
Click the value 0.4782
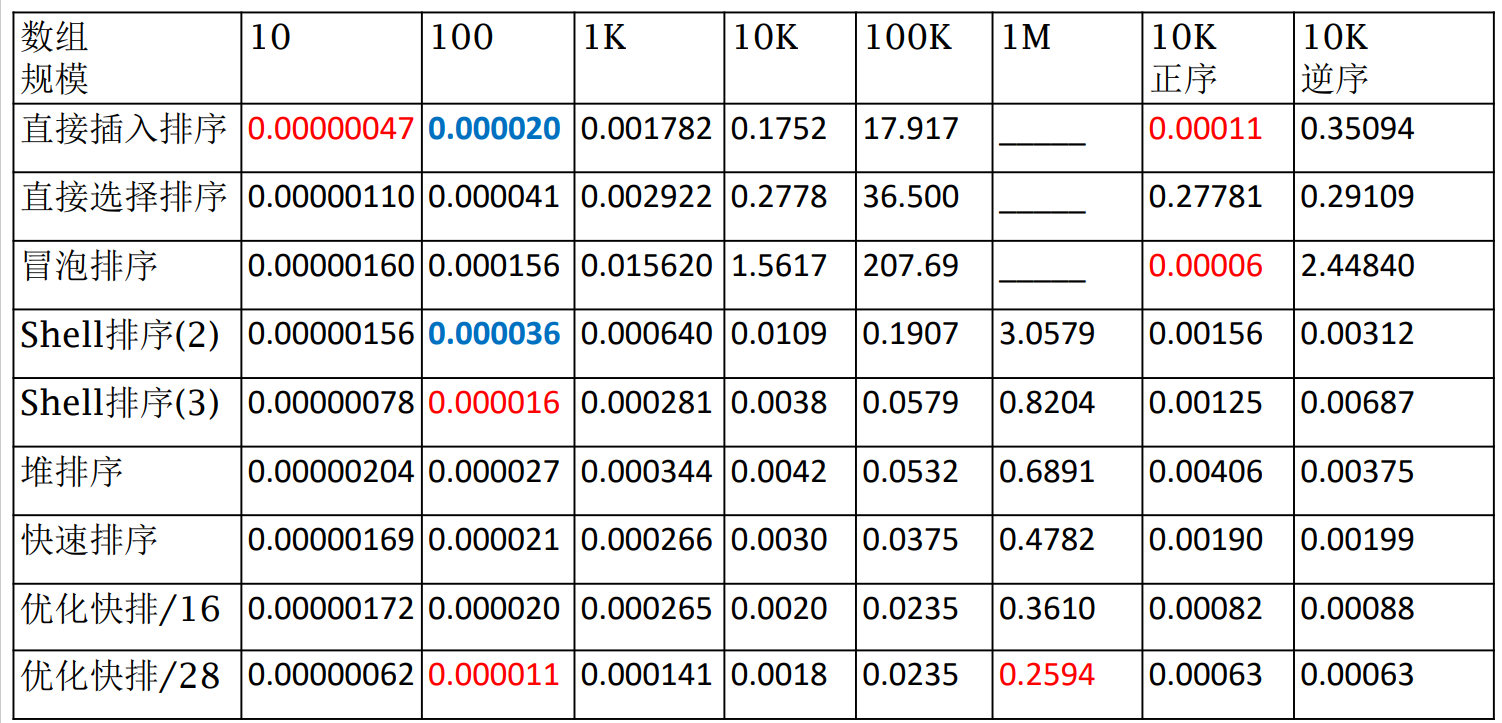tap(1047, 540)
